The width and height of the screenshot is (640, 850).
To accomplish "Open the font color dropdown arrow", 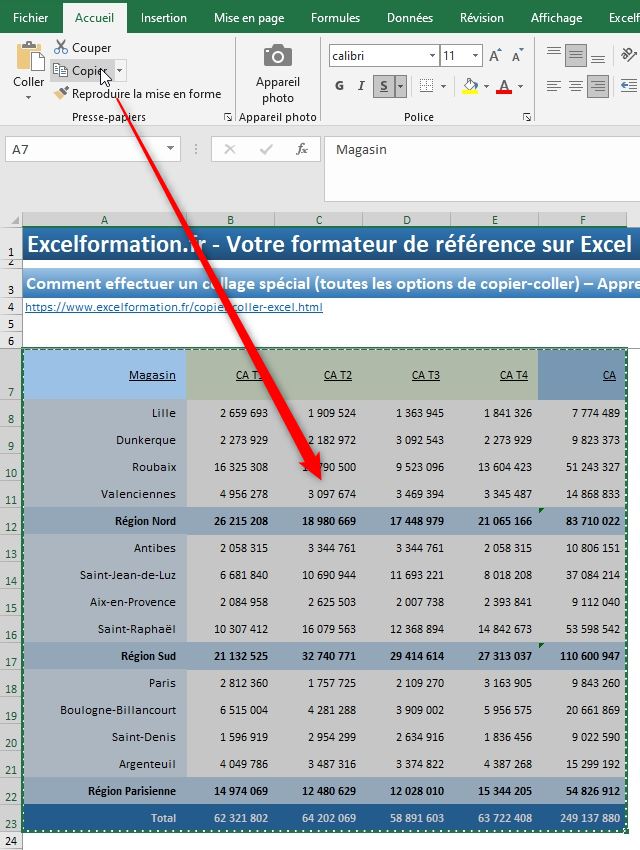I will pyautogui.click(x=520, y=86).
